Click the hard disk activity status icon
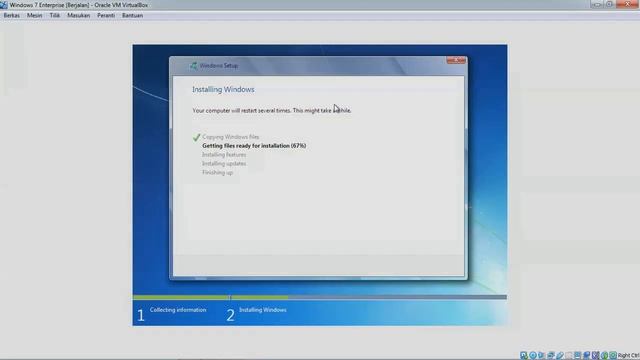 524,356
